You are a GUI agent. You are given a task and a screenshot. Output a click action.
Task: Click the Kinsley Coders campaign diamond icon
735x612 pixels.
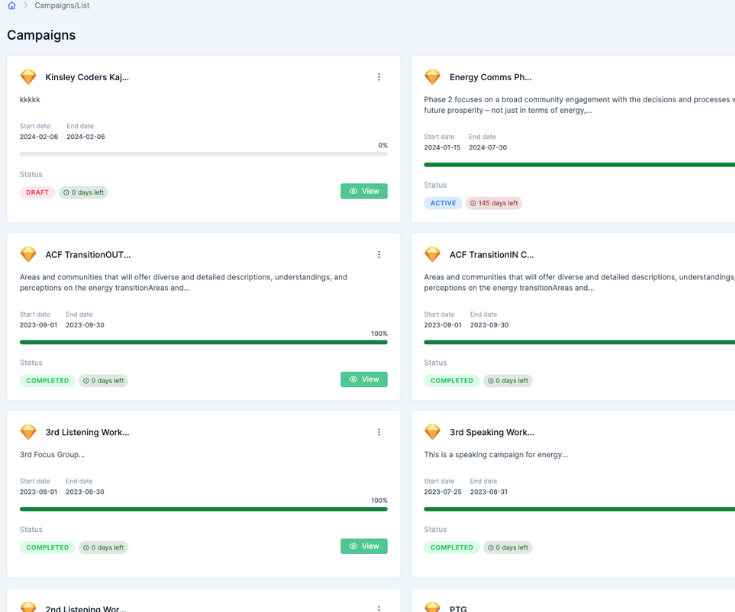28,77
